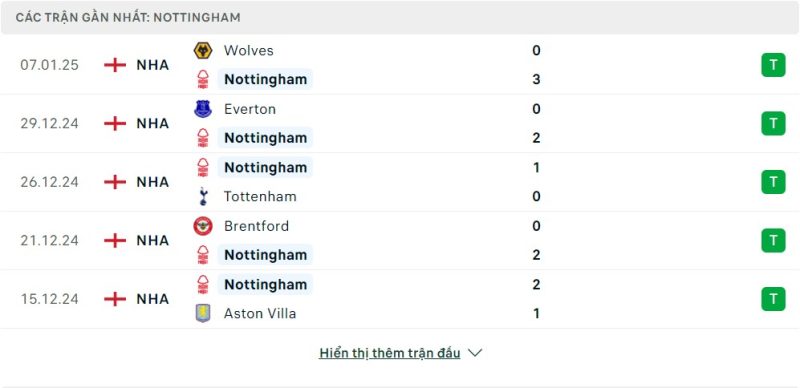Click the score 3 in Wolves match
The image size is (800, 388).
point(536,80)
